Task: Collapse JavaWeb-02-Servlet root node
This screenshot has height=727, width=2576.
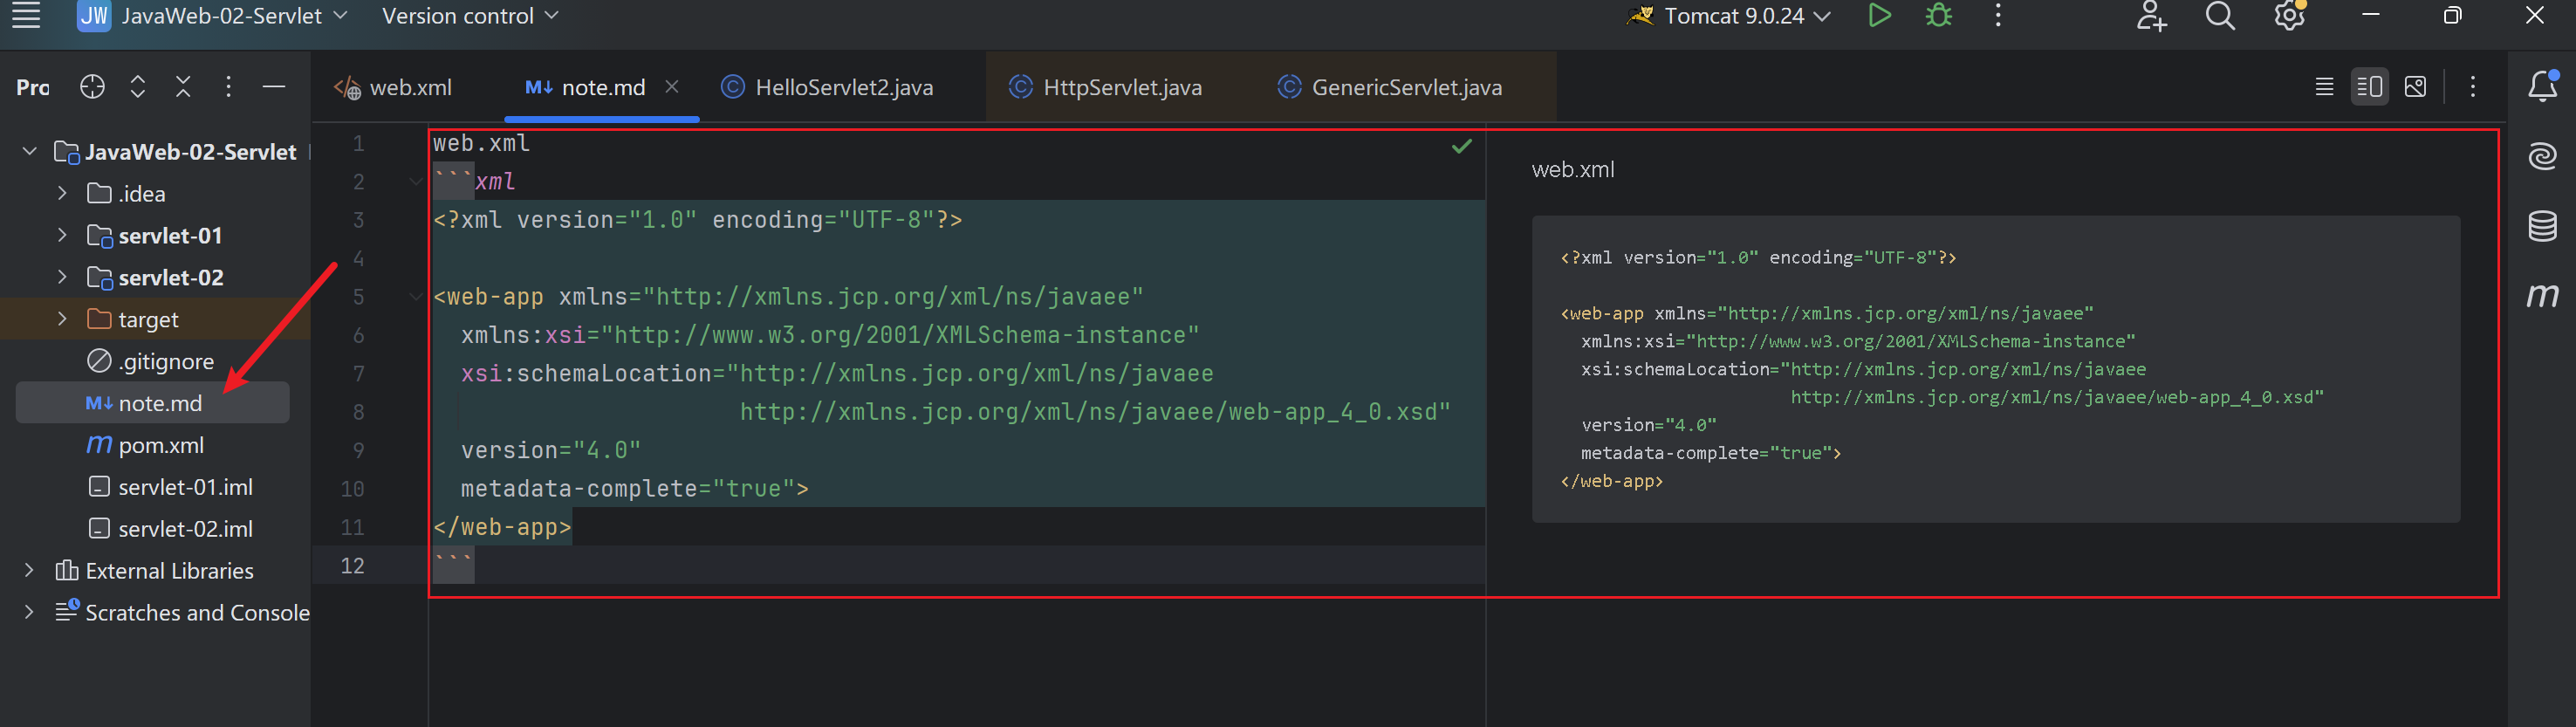Action: pyautogui.click(x=29, y=151)
